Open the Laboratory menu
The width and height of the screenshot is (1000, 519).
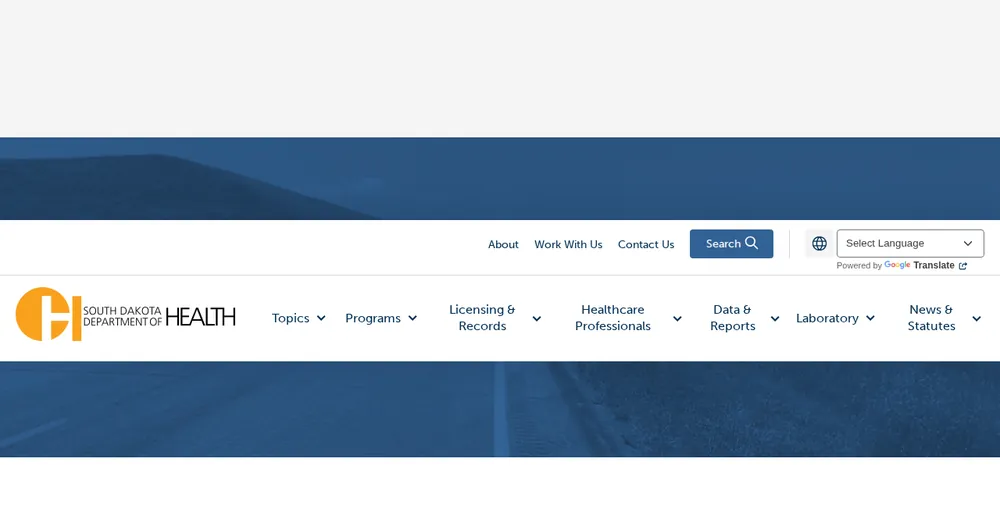[x=827, y=318]
